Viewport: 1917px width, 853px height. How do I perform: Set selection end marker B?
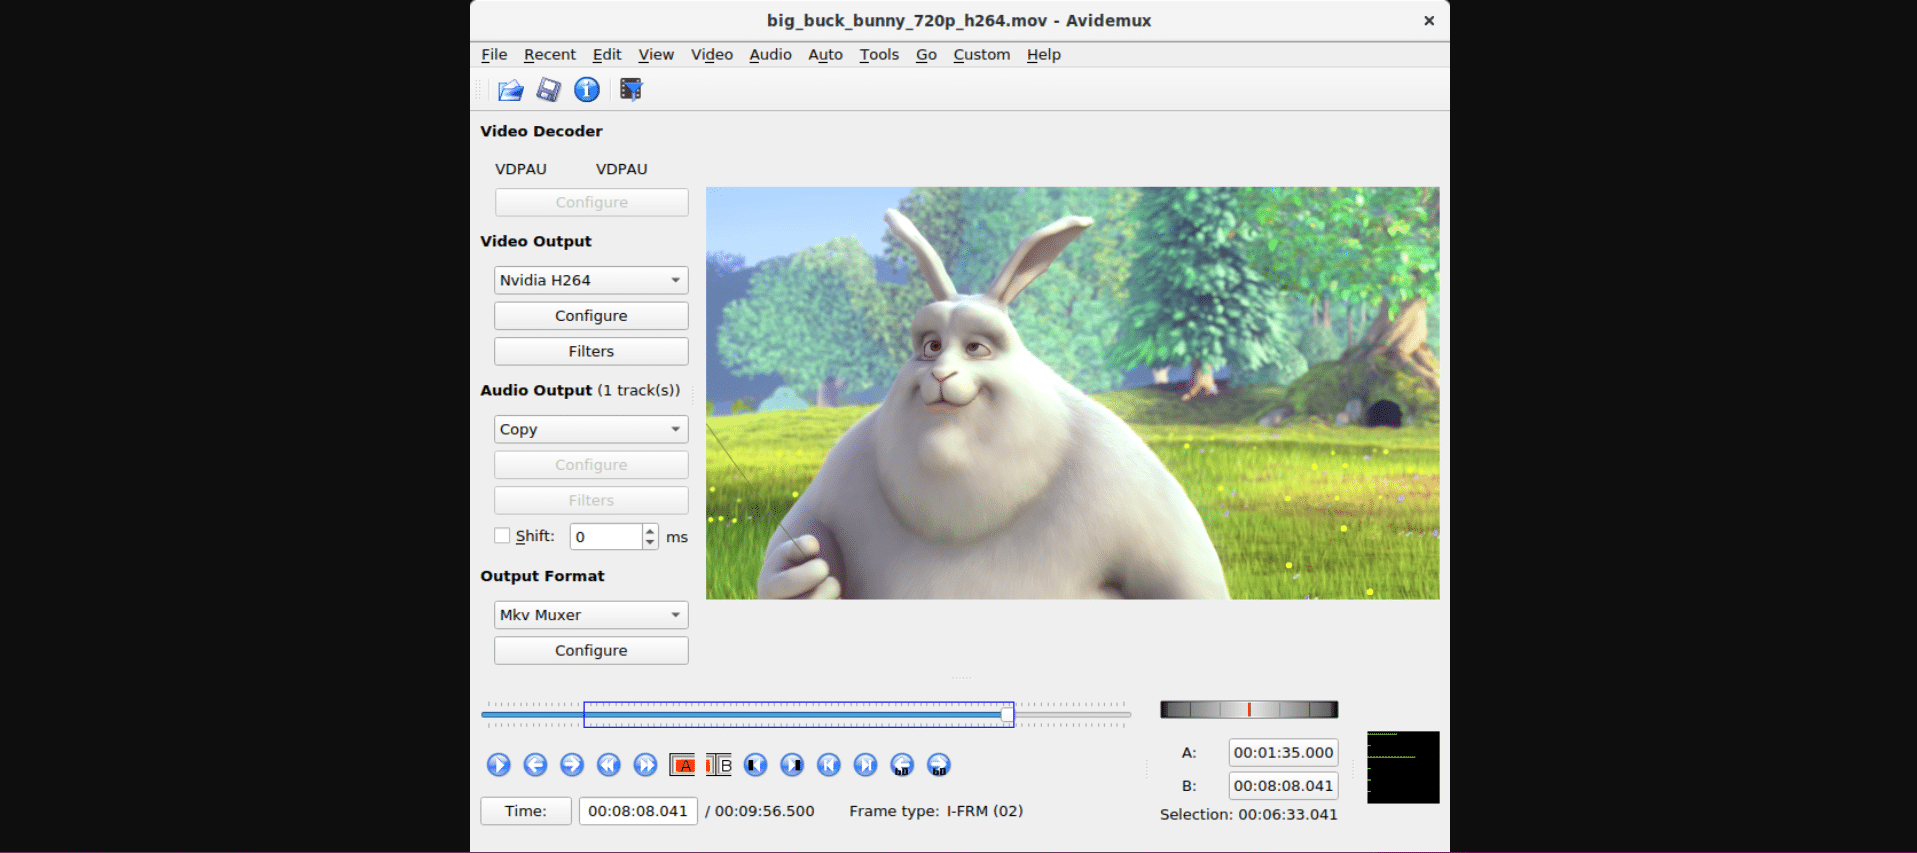(719, 765)
